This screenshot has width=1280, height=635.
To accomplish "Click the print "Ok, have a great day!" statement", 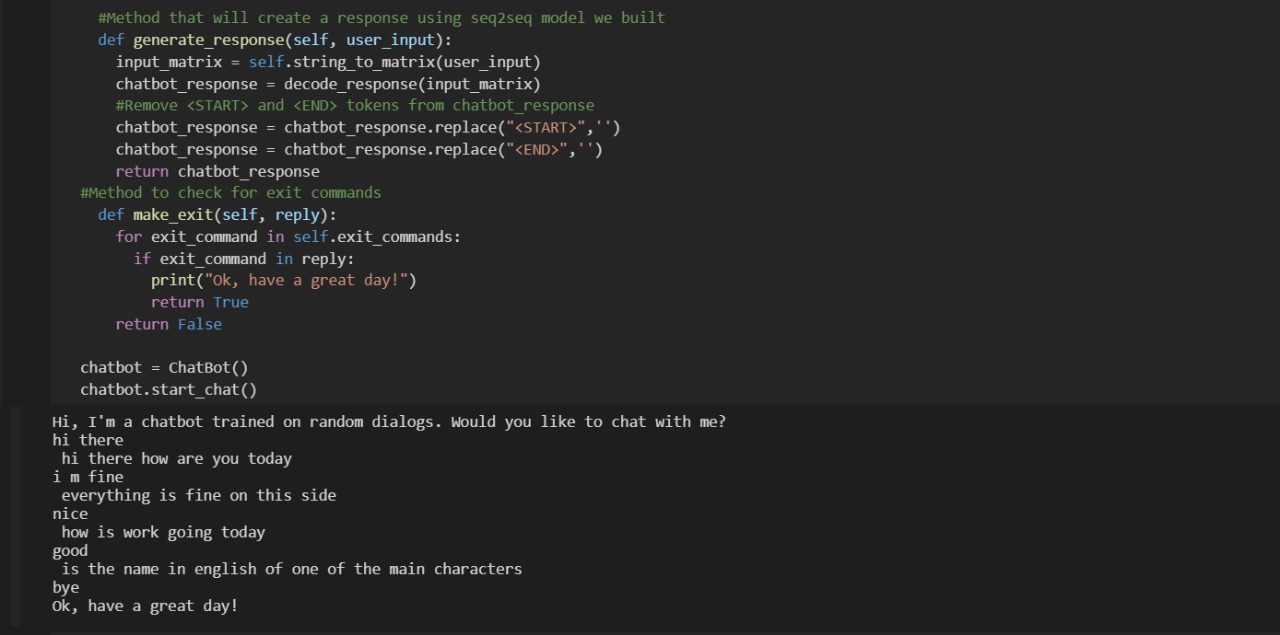I will (283, 281).
